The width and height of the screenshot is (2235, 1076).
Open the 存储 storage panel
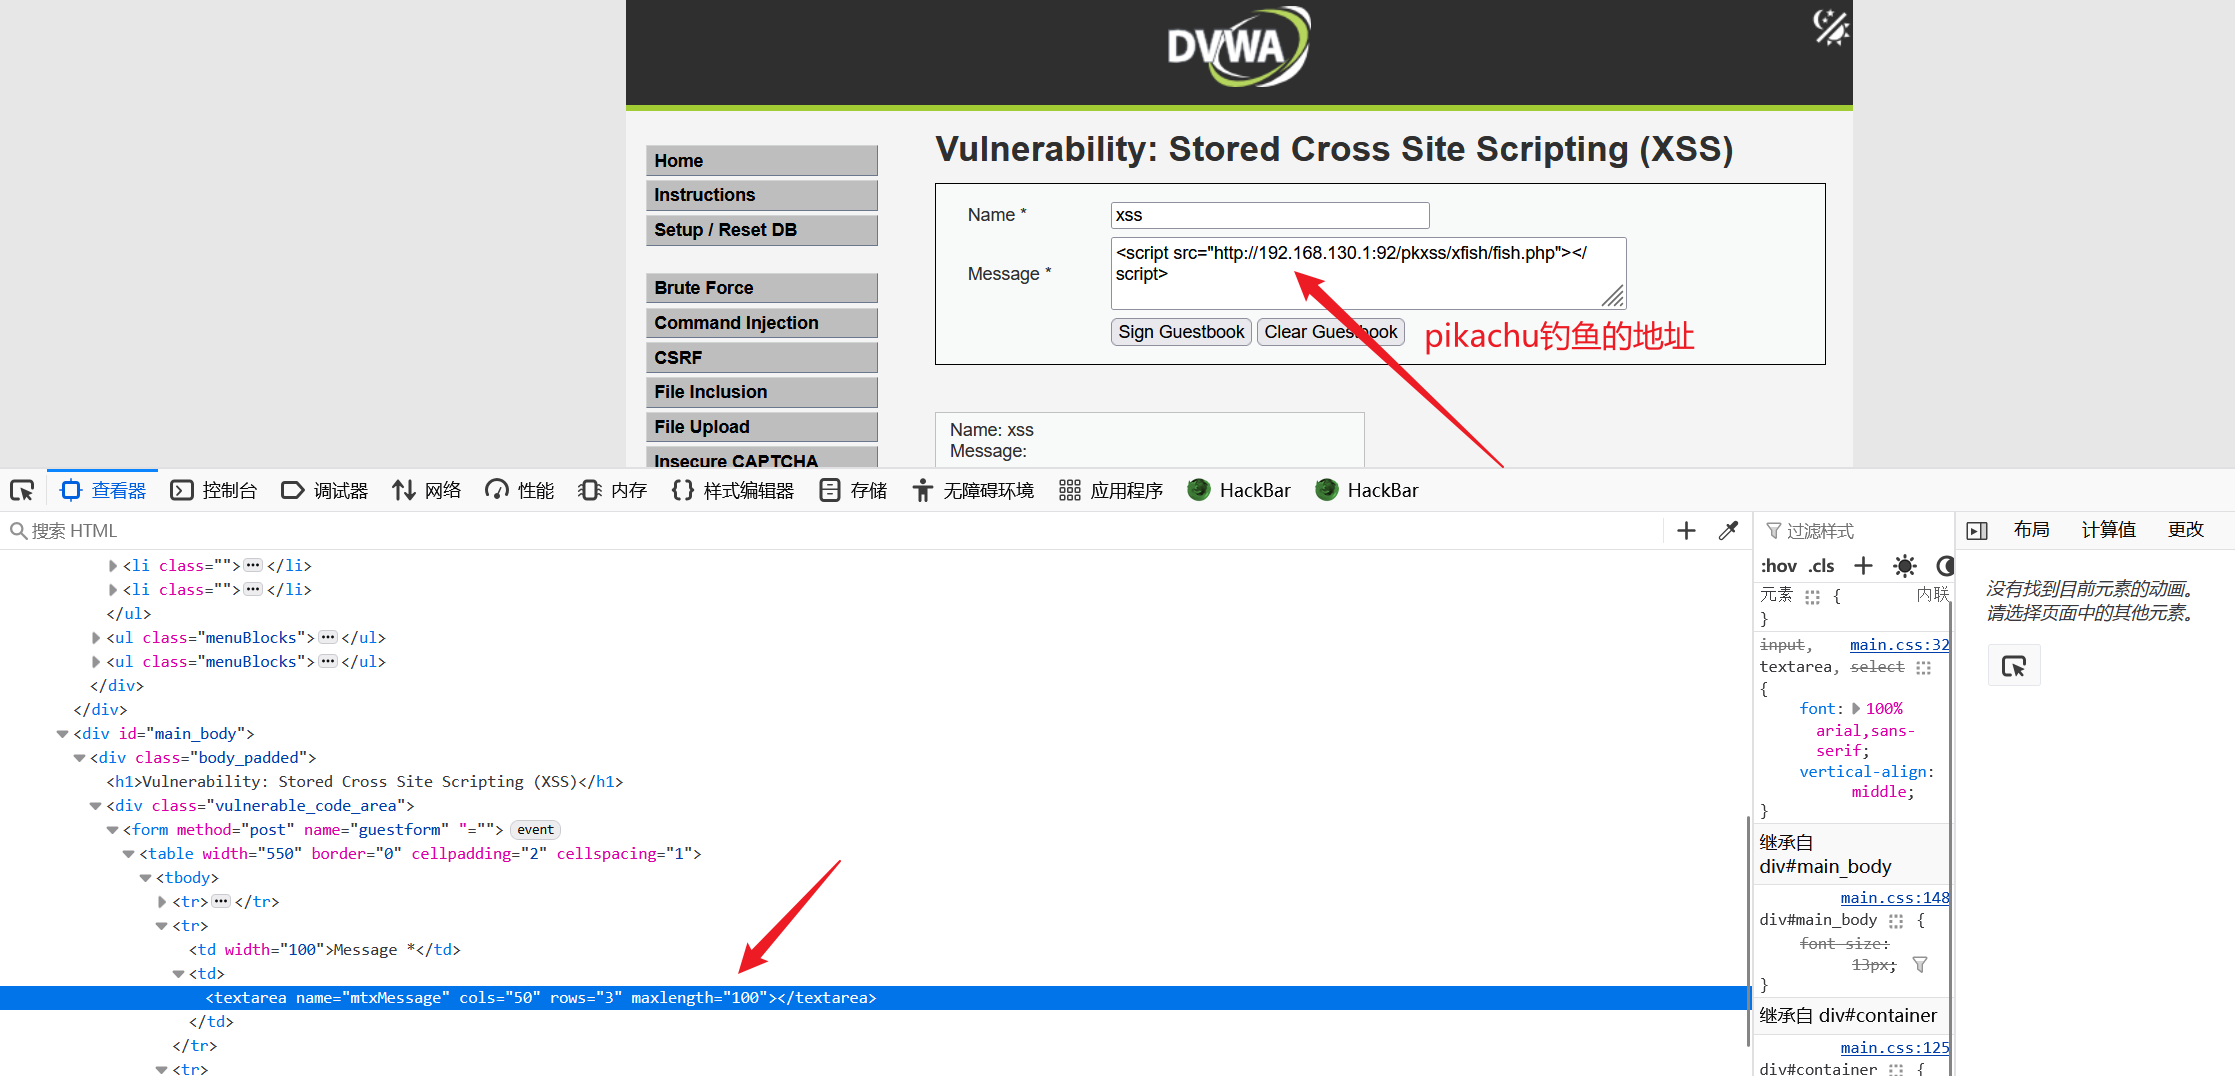[853, 490]
